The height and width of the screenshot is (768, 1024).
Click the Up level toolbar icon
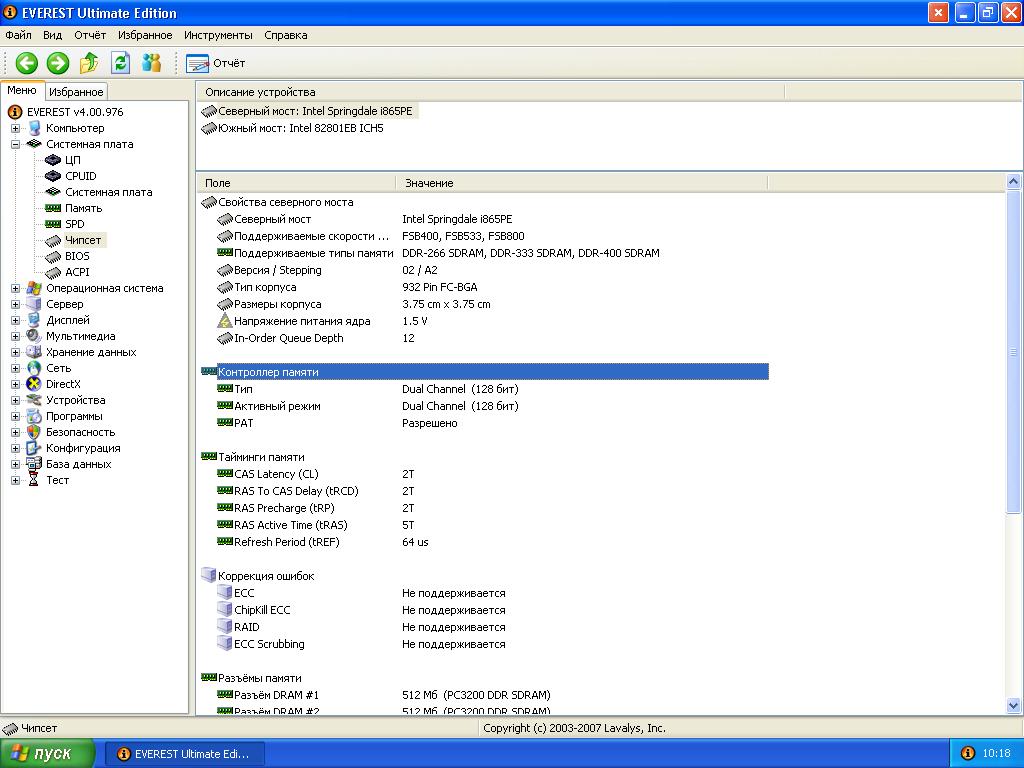(x=89, y=63)
